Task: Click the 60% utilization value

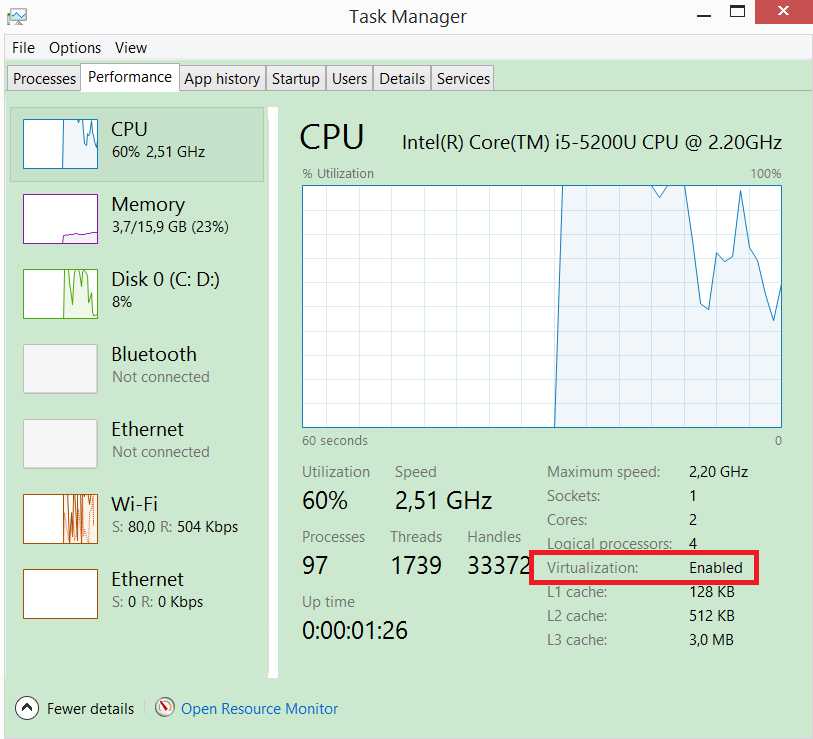Action: tap(325, 500)
